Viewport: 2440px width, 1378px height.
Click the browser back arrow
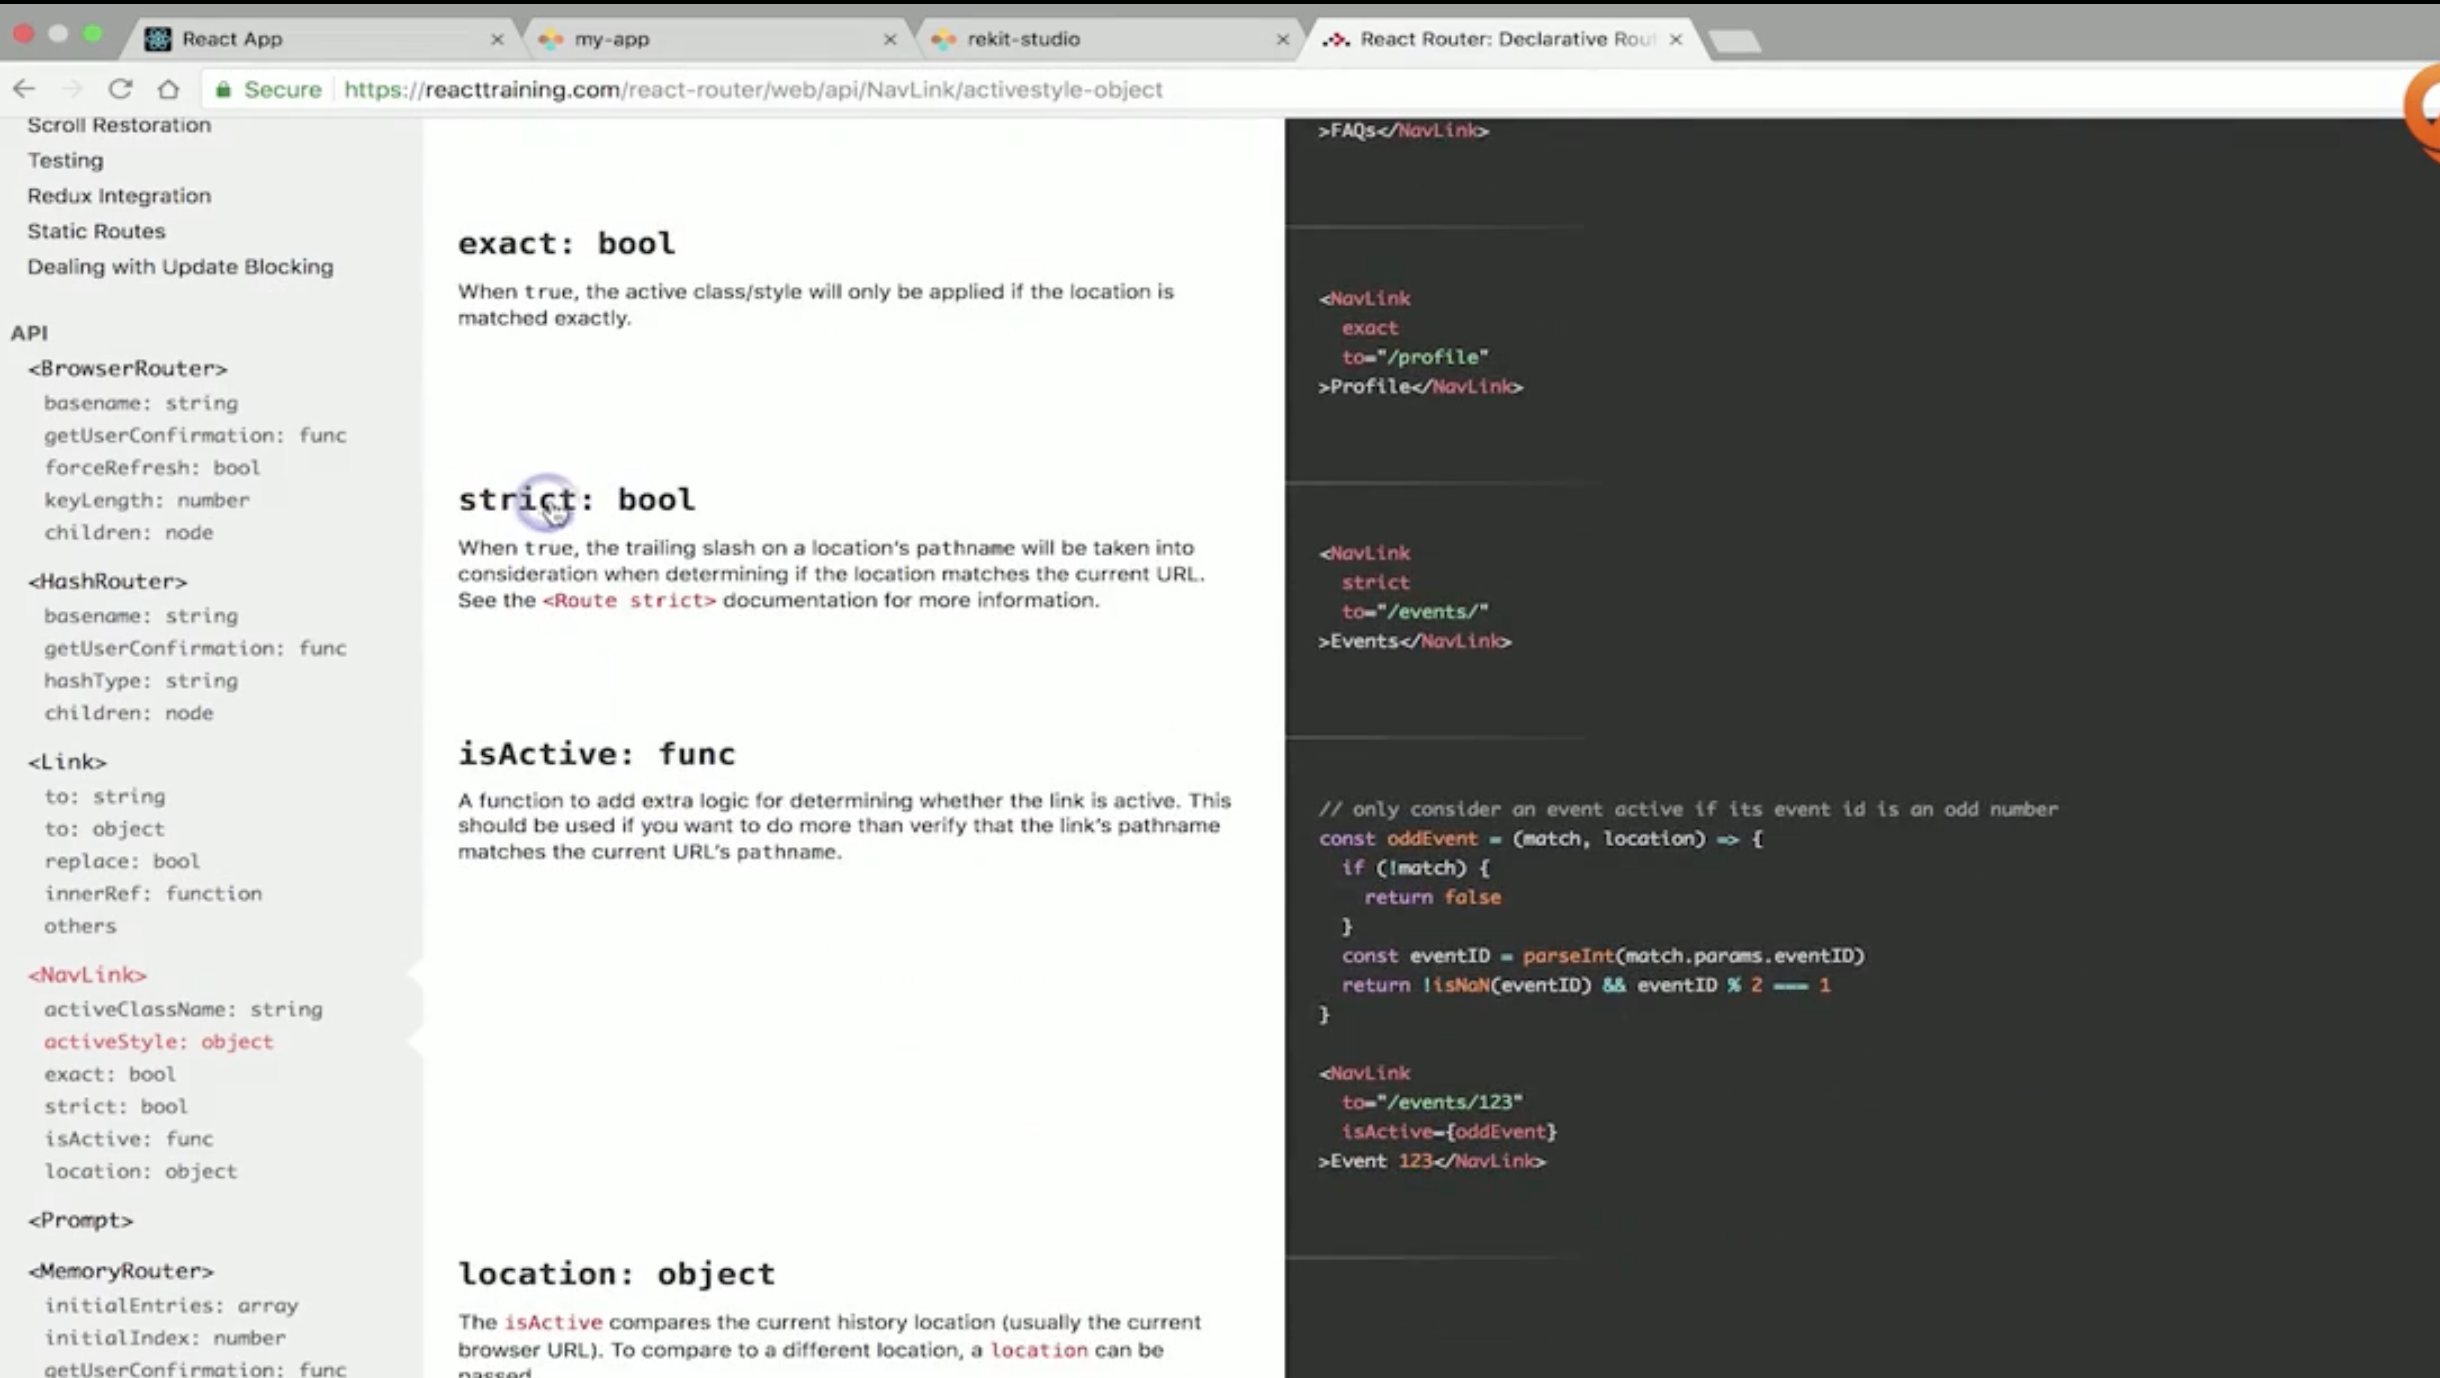24,89
